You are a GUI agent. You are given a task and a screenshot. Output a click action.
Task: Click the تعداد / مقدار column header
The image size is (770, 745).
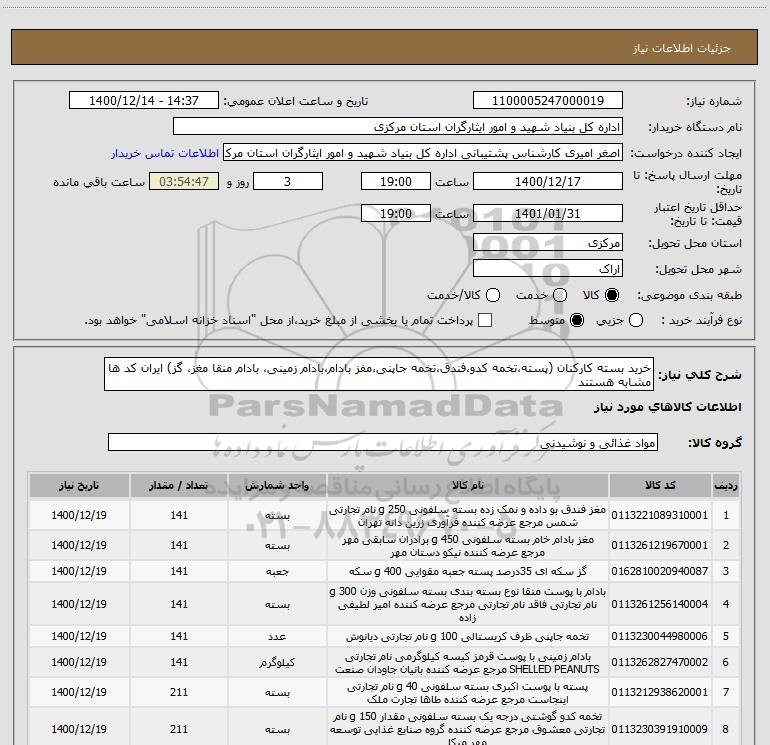(179, 486)
